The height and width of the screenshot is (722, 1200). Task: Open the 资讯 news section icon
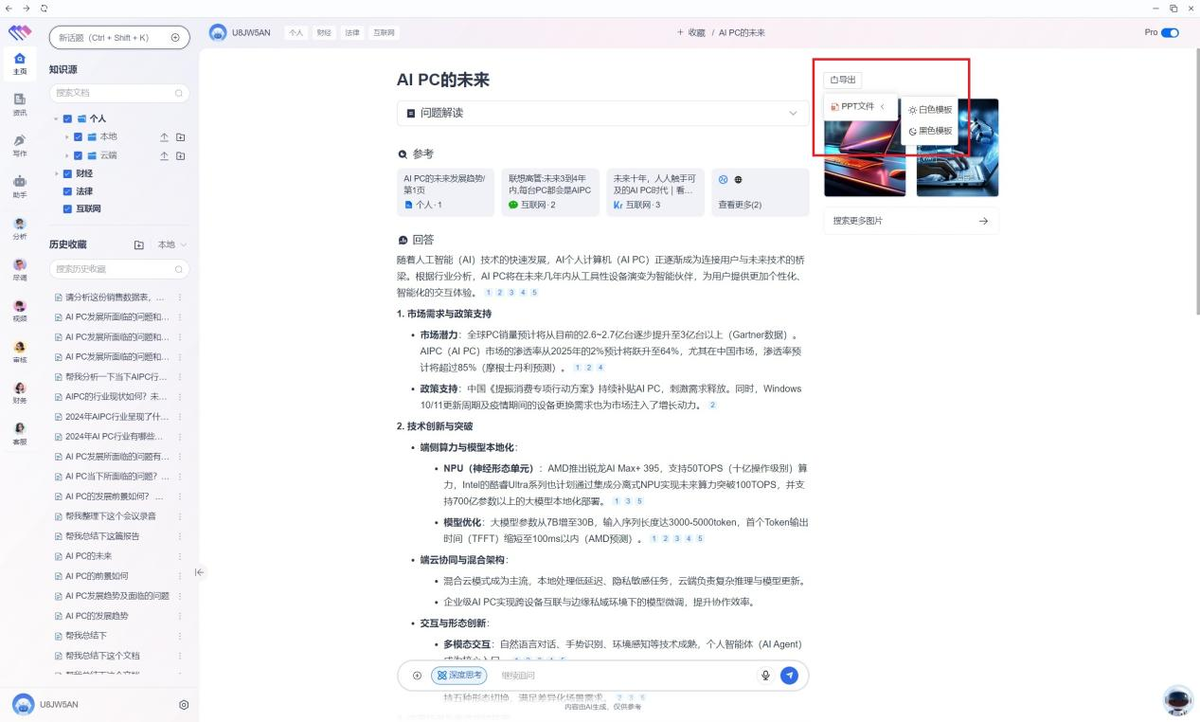19,104
